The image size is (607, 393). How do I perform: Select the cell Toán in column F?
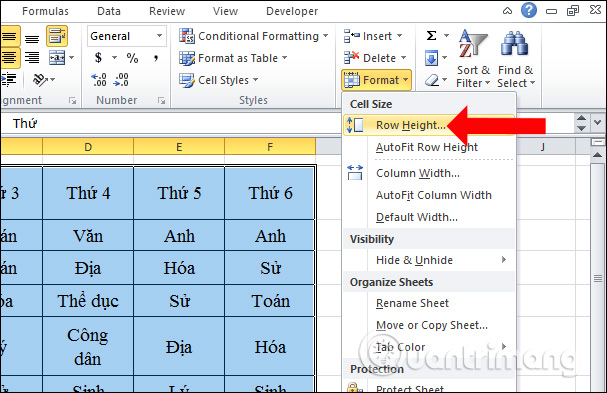pyautogui.click(x=270, y=301)
